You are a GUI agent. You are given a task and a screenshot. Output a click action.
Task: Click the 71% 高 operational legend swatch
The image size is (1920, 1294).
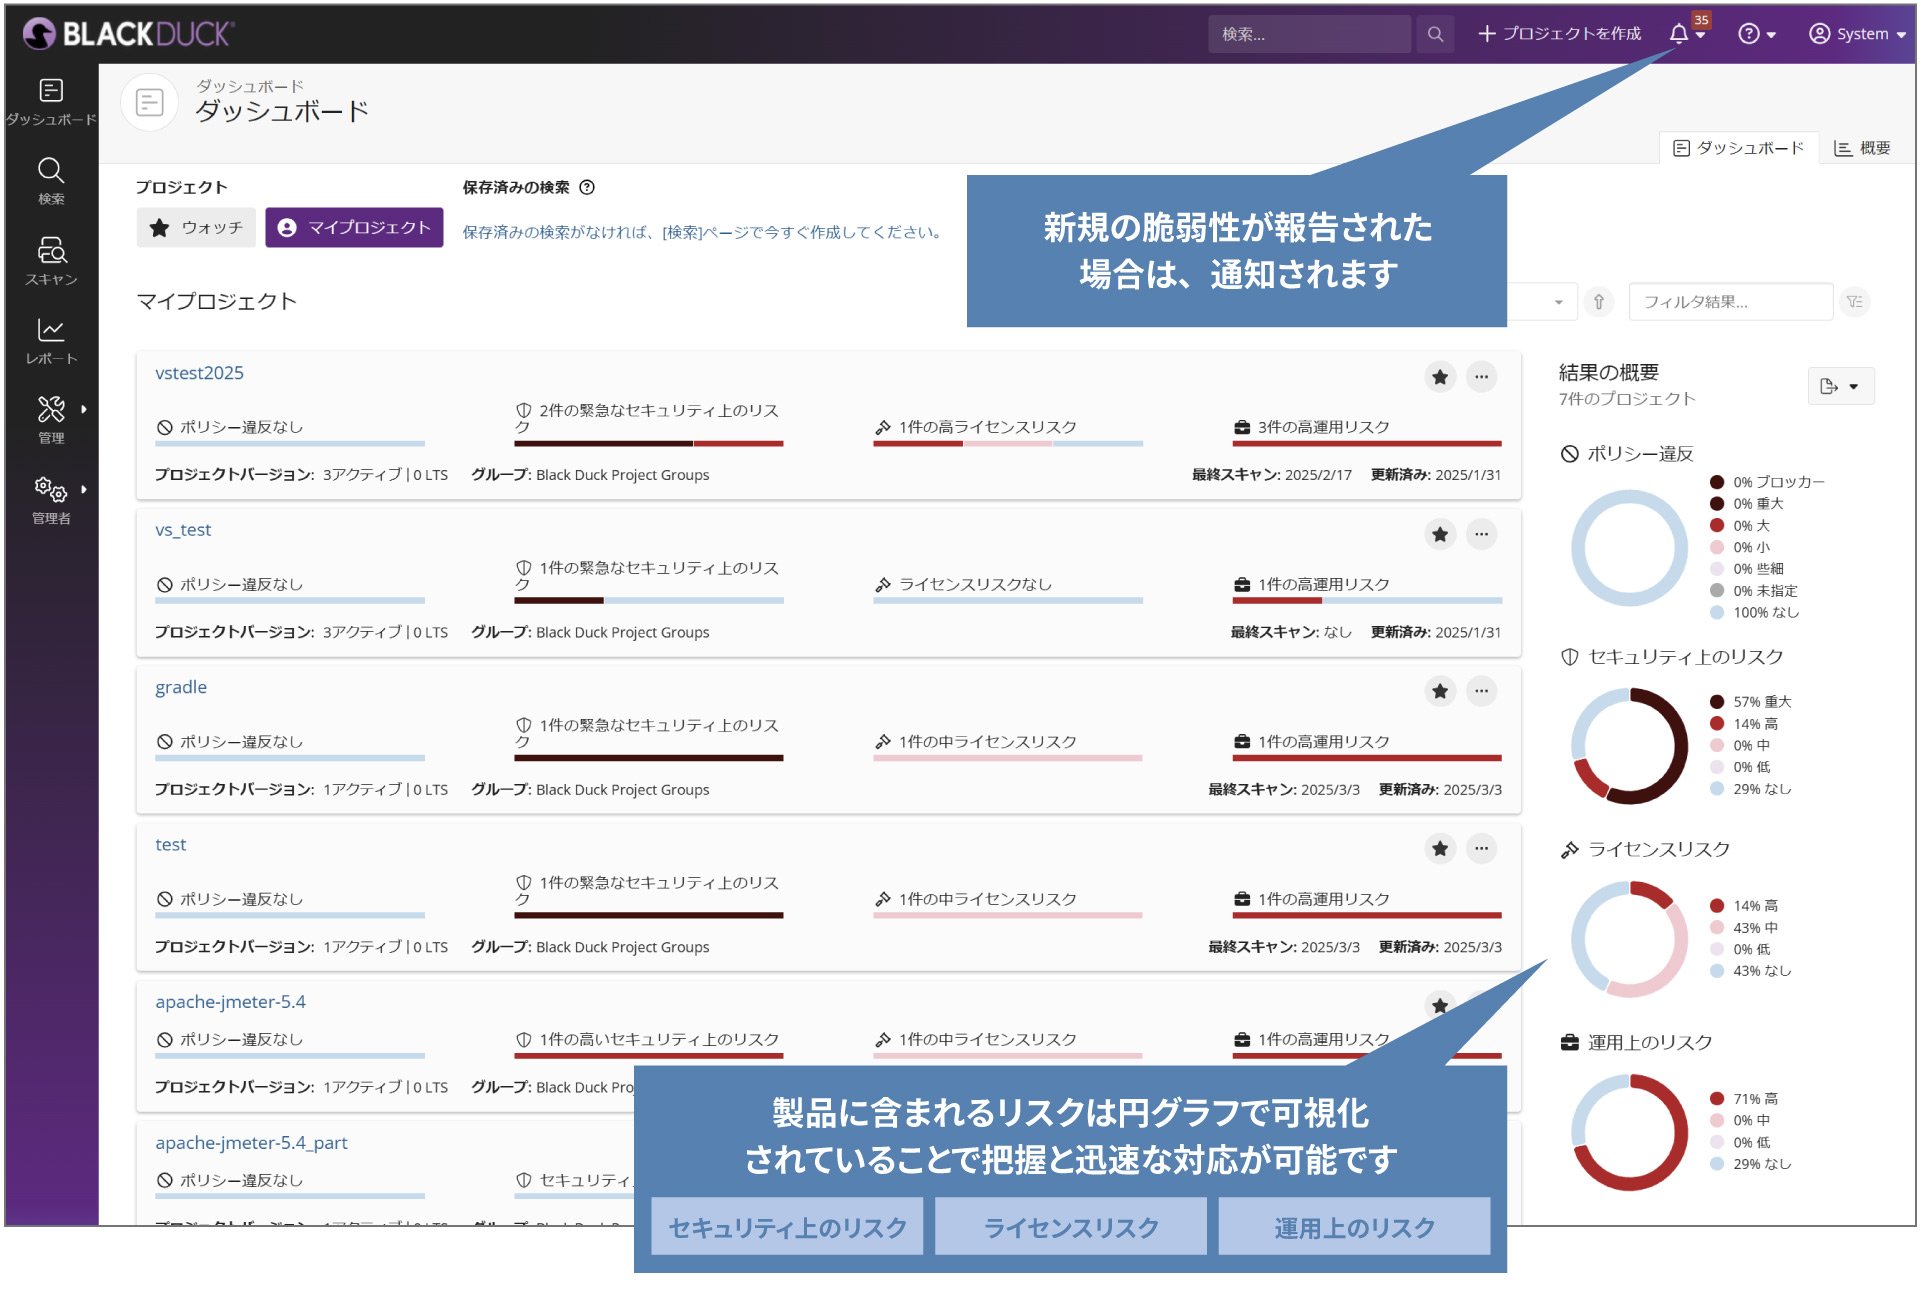coord(1717,1099)
